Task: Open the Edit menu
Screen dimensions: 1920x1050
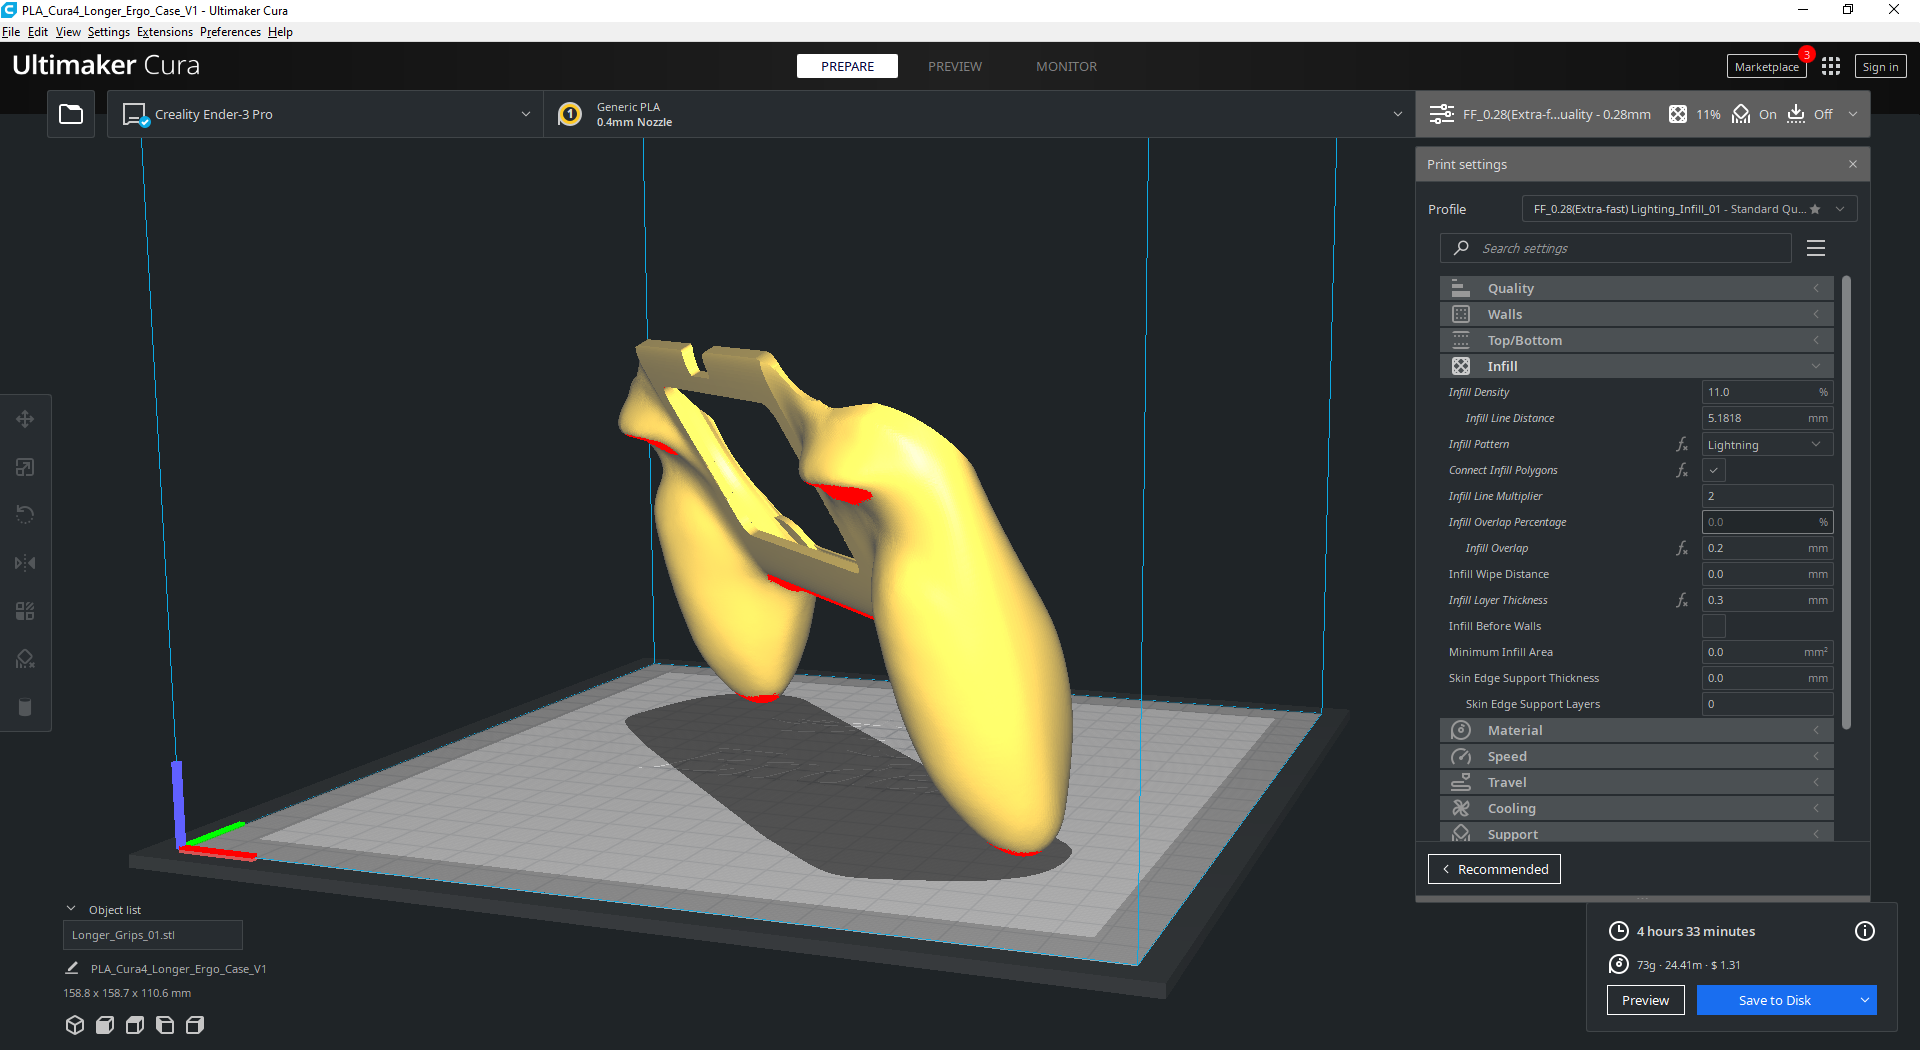Action: [38, 32]
